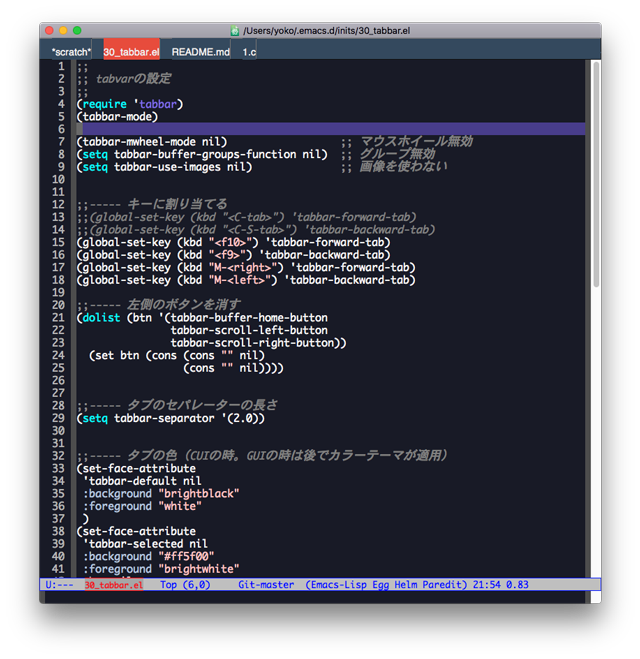Click the Paredit minor mode indicator
The image size is (640, 659).
(443, 585)
